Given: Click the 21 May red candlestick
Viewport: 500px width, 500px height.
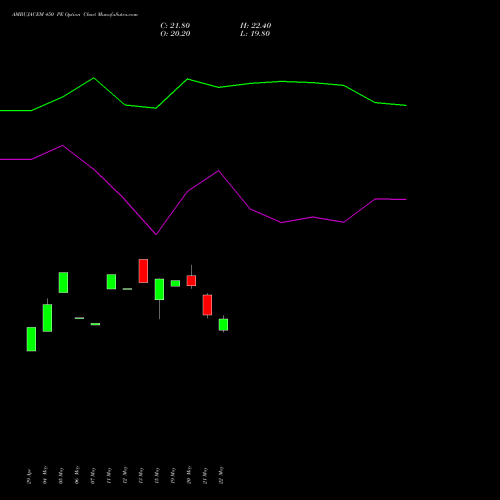Looking at the screenshot, I should tap(207, 305).
